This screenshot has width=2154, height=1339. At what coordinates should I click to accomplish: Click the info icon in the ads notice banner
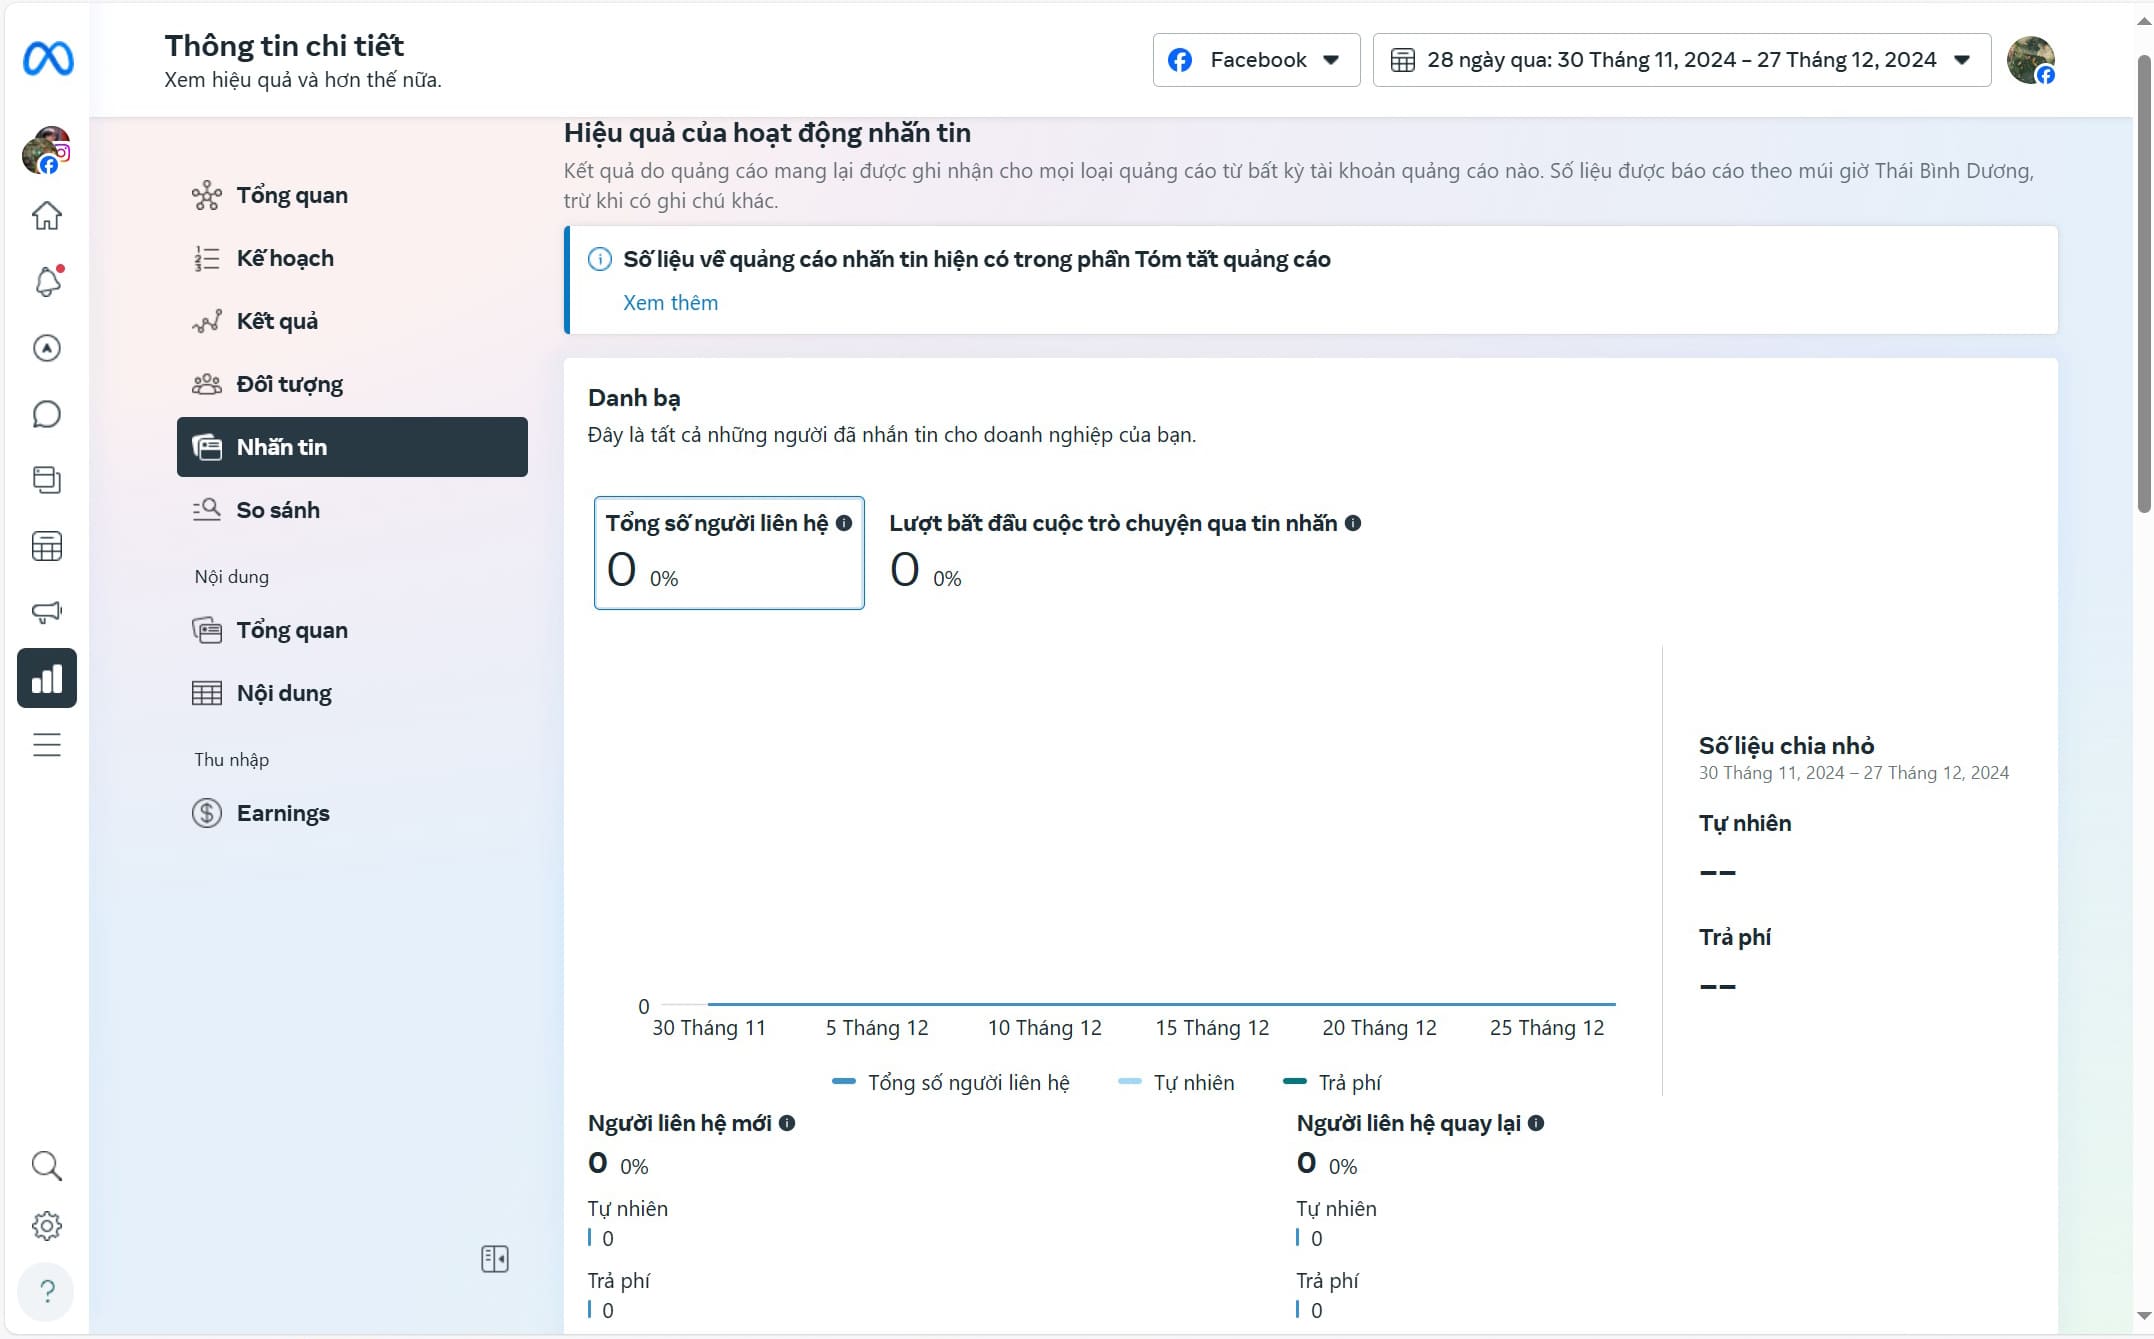[600, 260]
